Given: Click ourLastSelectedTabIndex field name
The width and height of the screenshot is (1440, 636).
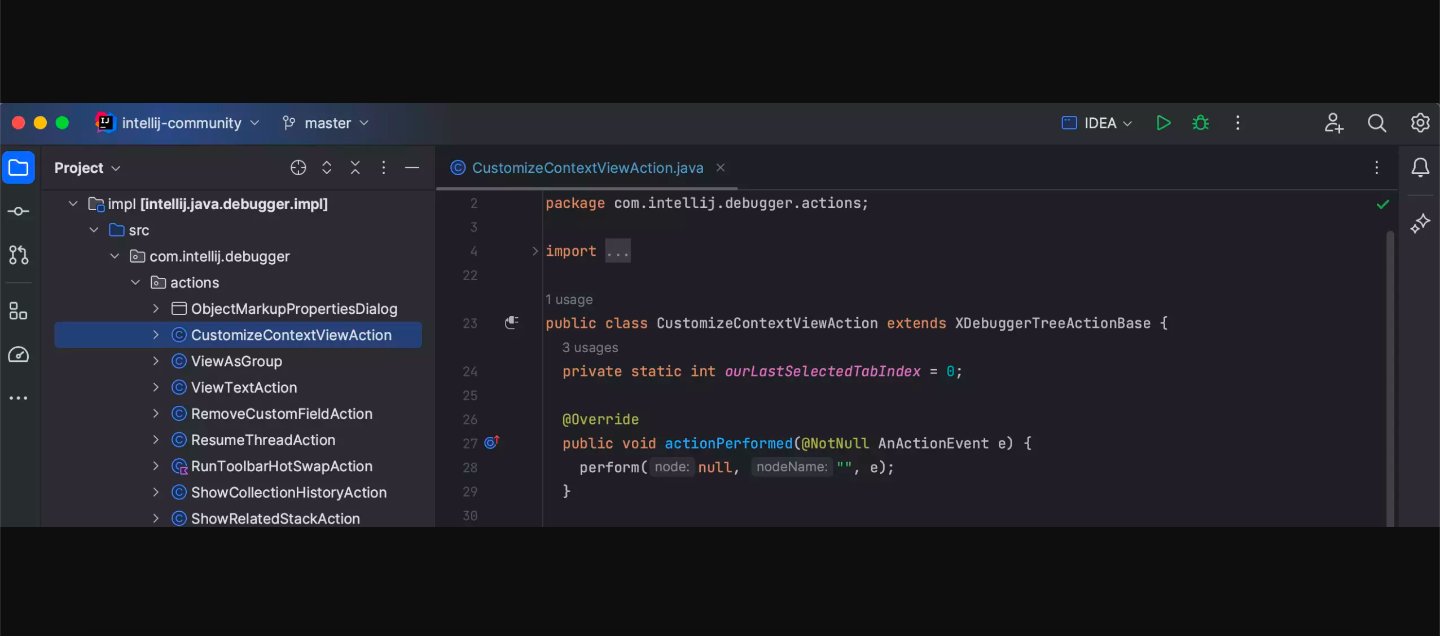Looking at the screenshot, I should pyautogui.click(x=823, y=371).
